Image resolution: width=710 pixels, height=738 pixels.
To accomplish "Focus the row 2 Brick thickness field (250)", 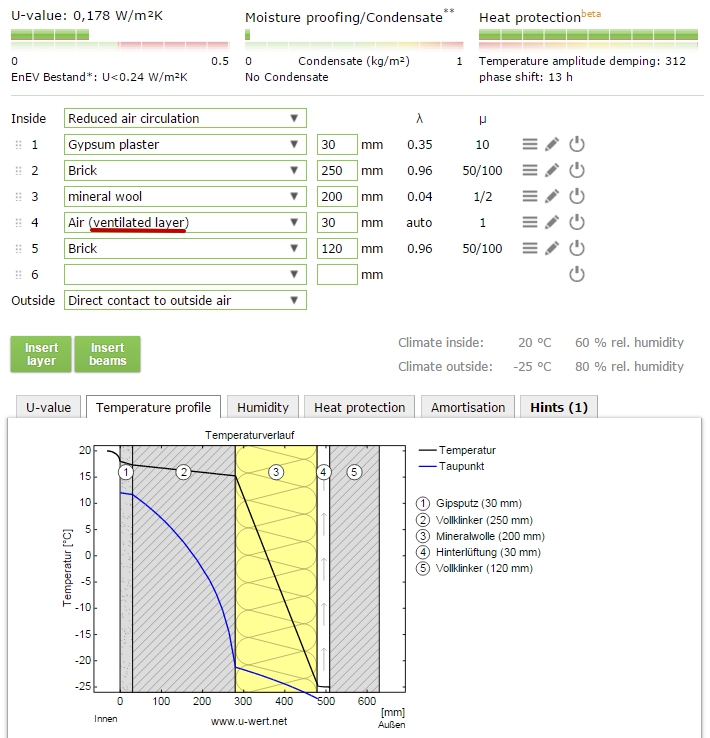I will pos(337,170).
